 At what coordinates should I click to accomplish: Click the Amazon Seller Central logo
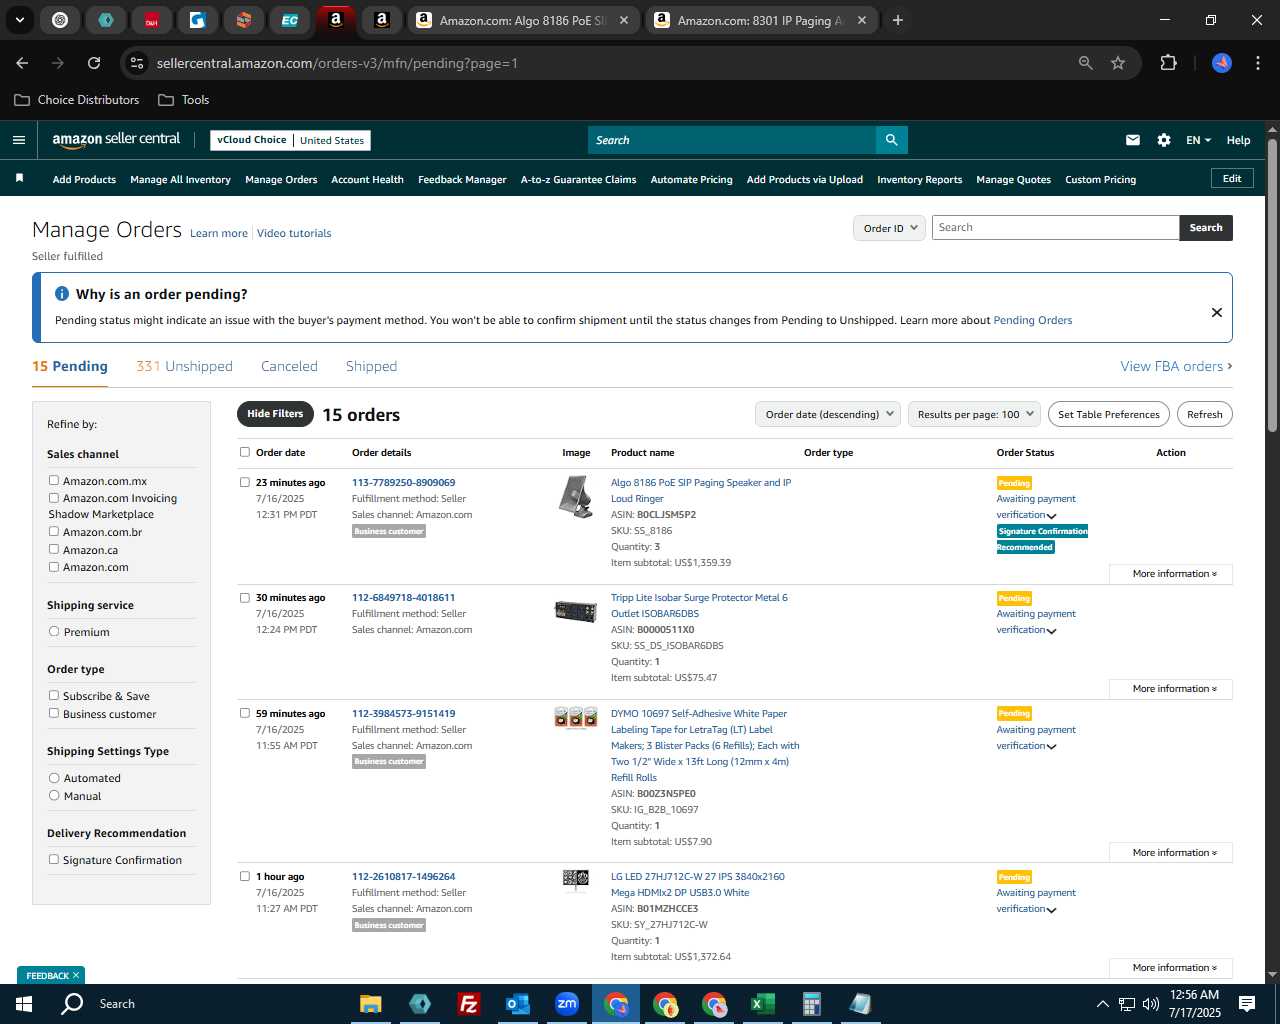coord(116,140)
